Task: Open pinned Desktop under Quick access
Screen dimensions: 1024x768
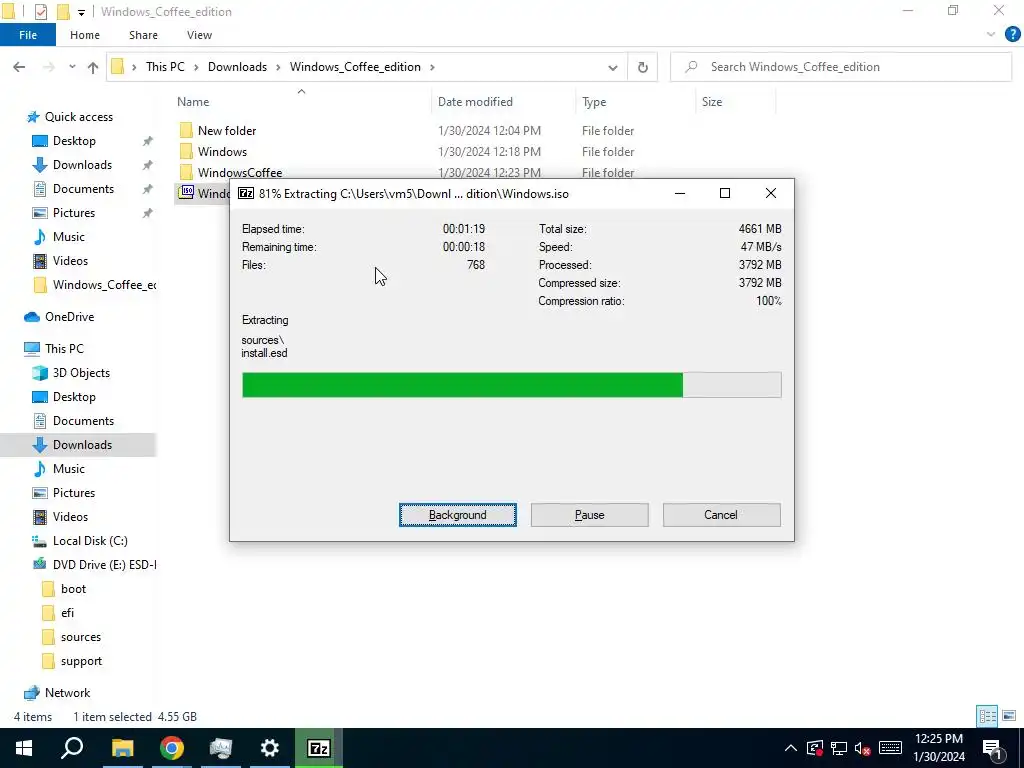Action: tap(74, 141)
